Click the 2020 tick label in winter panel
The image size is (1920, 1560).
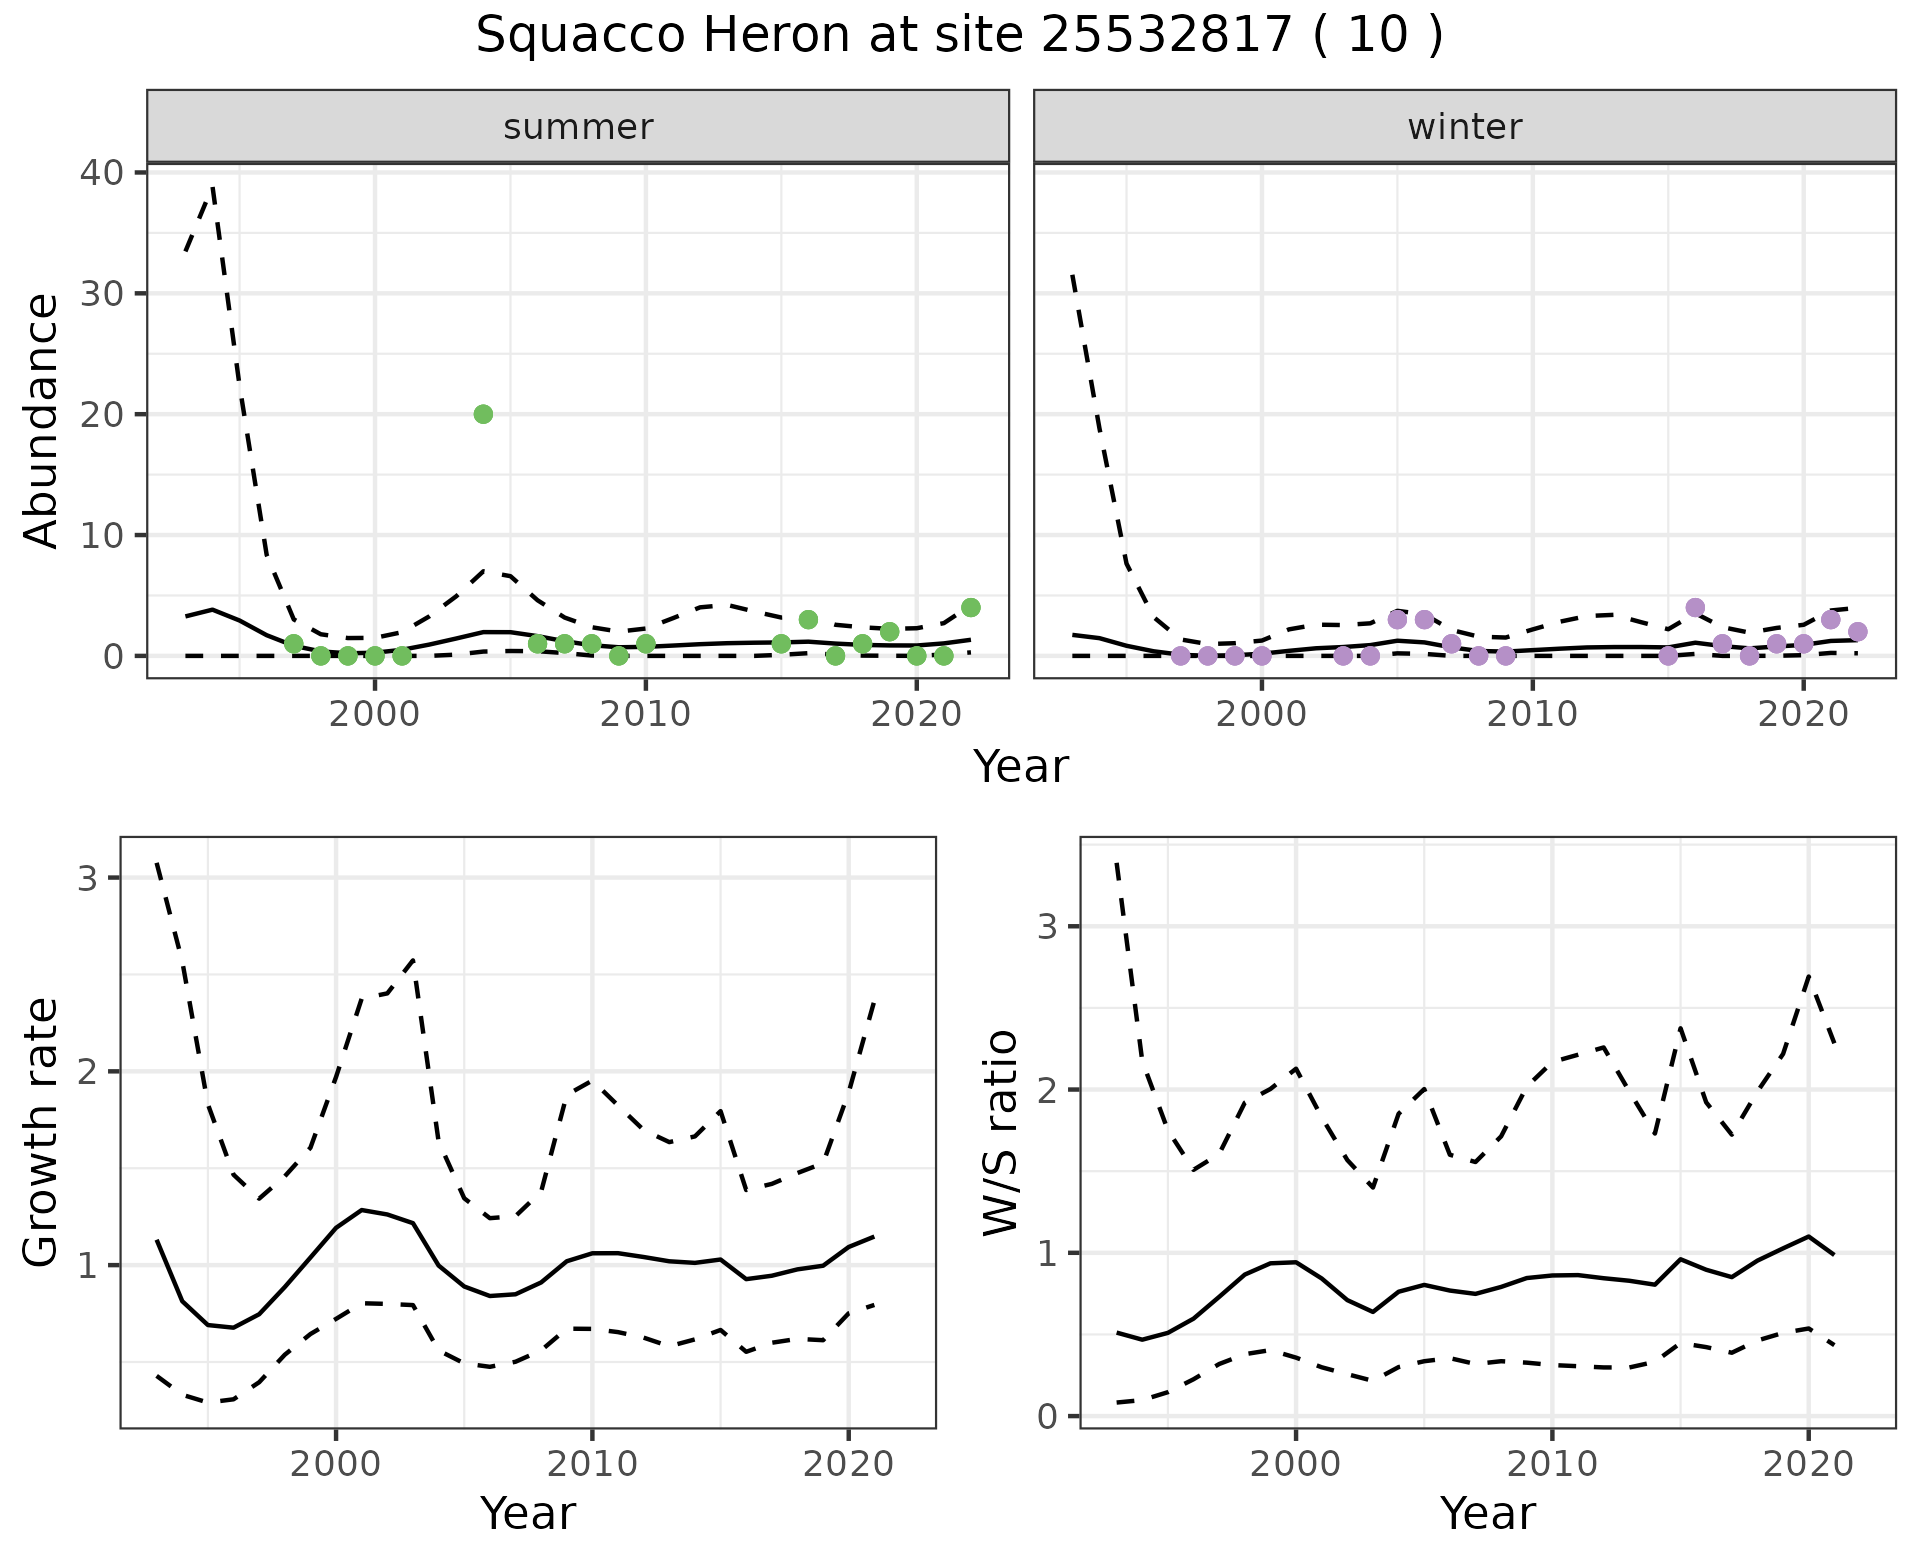point(1803,714)
